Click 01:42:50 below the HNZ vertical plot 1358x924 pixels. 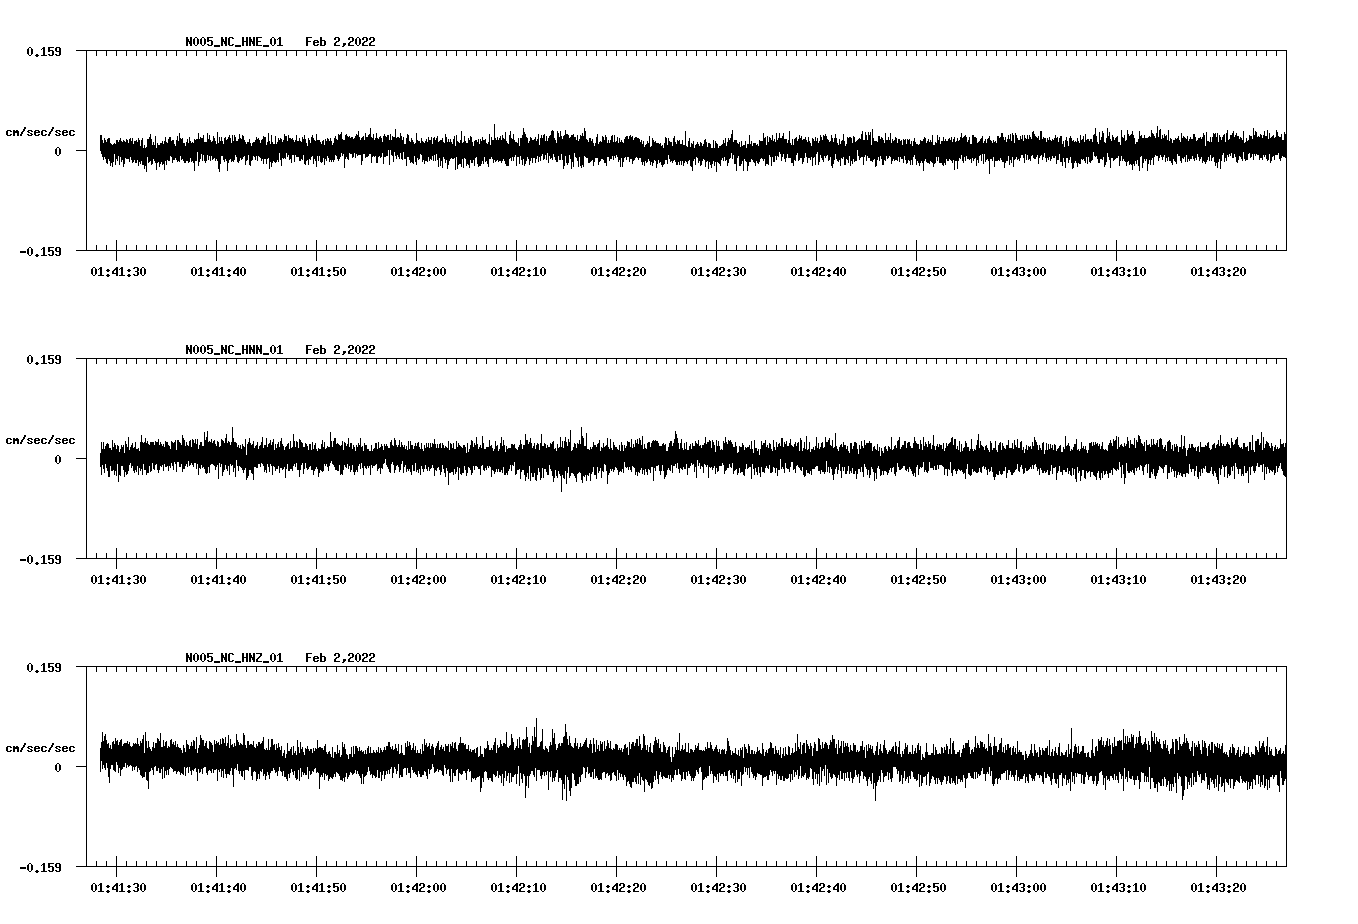[x=918, y=888]
